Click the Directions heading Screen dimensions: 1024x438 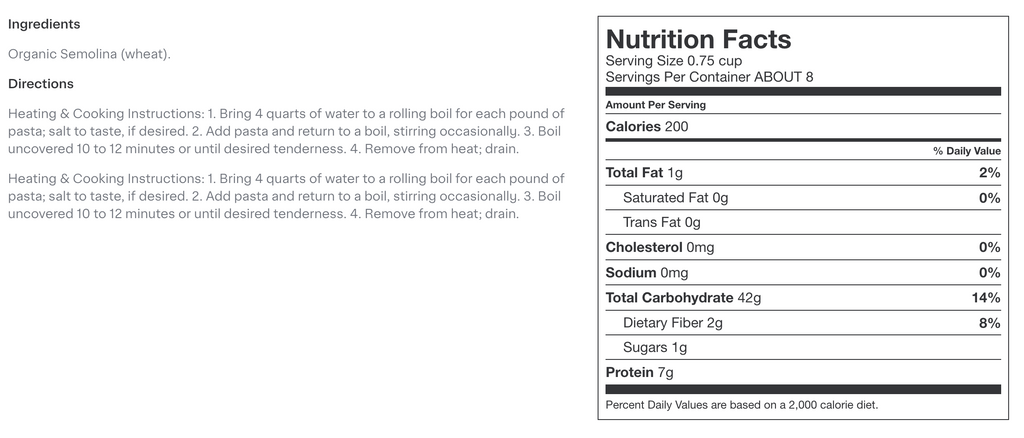click(41, 84)
